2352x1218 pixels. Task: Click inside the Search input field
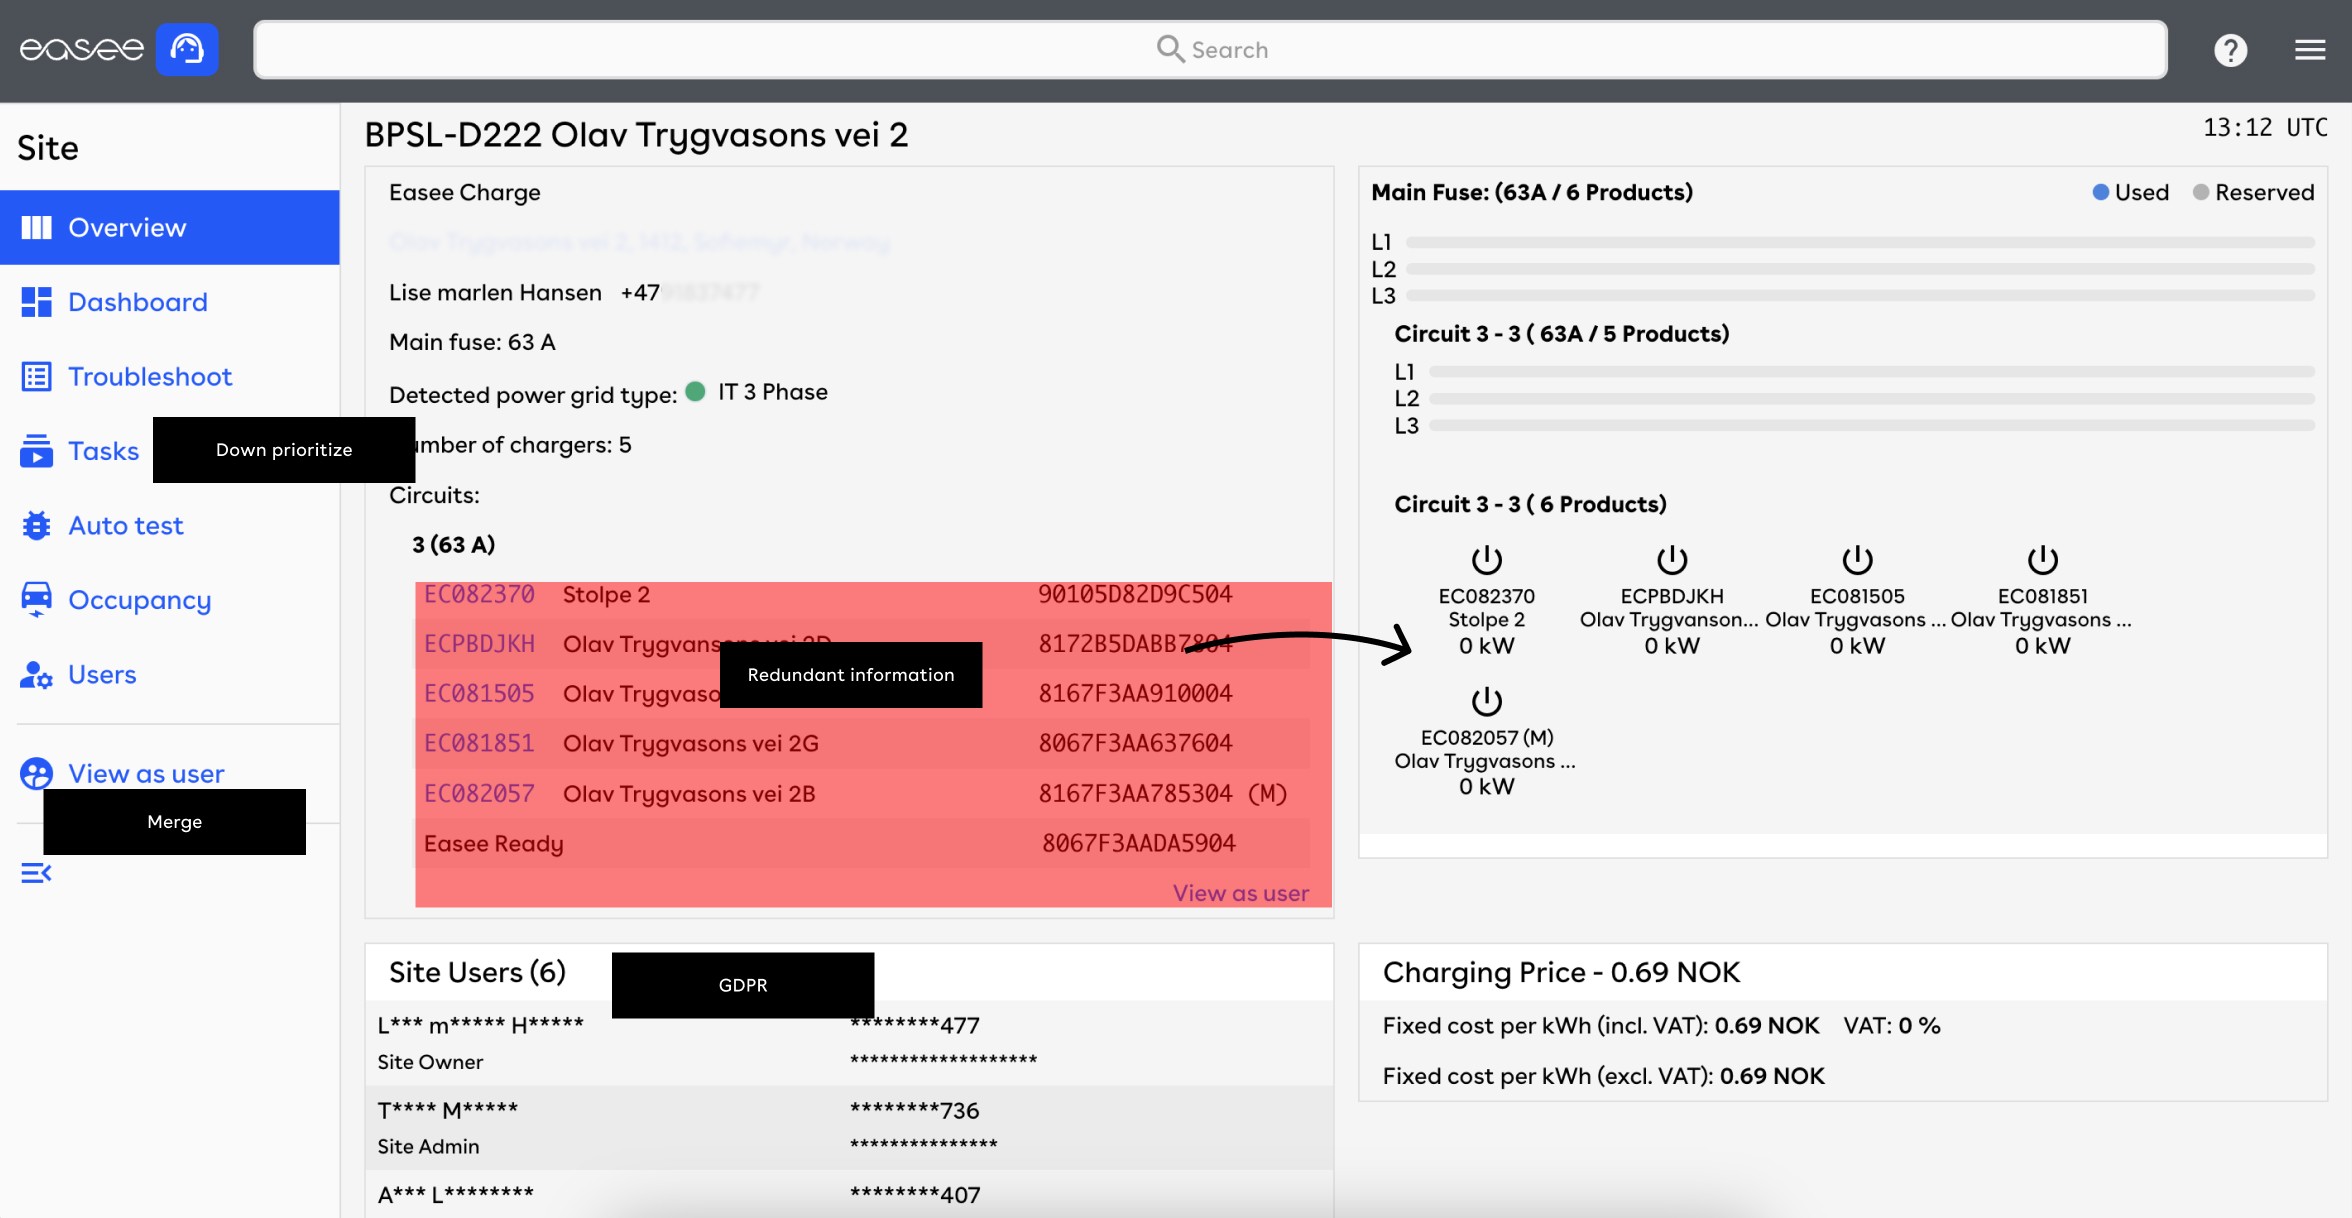click(x=1210, y=50)
